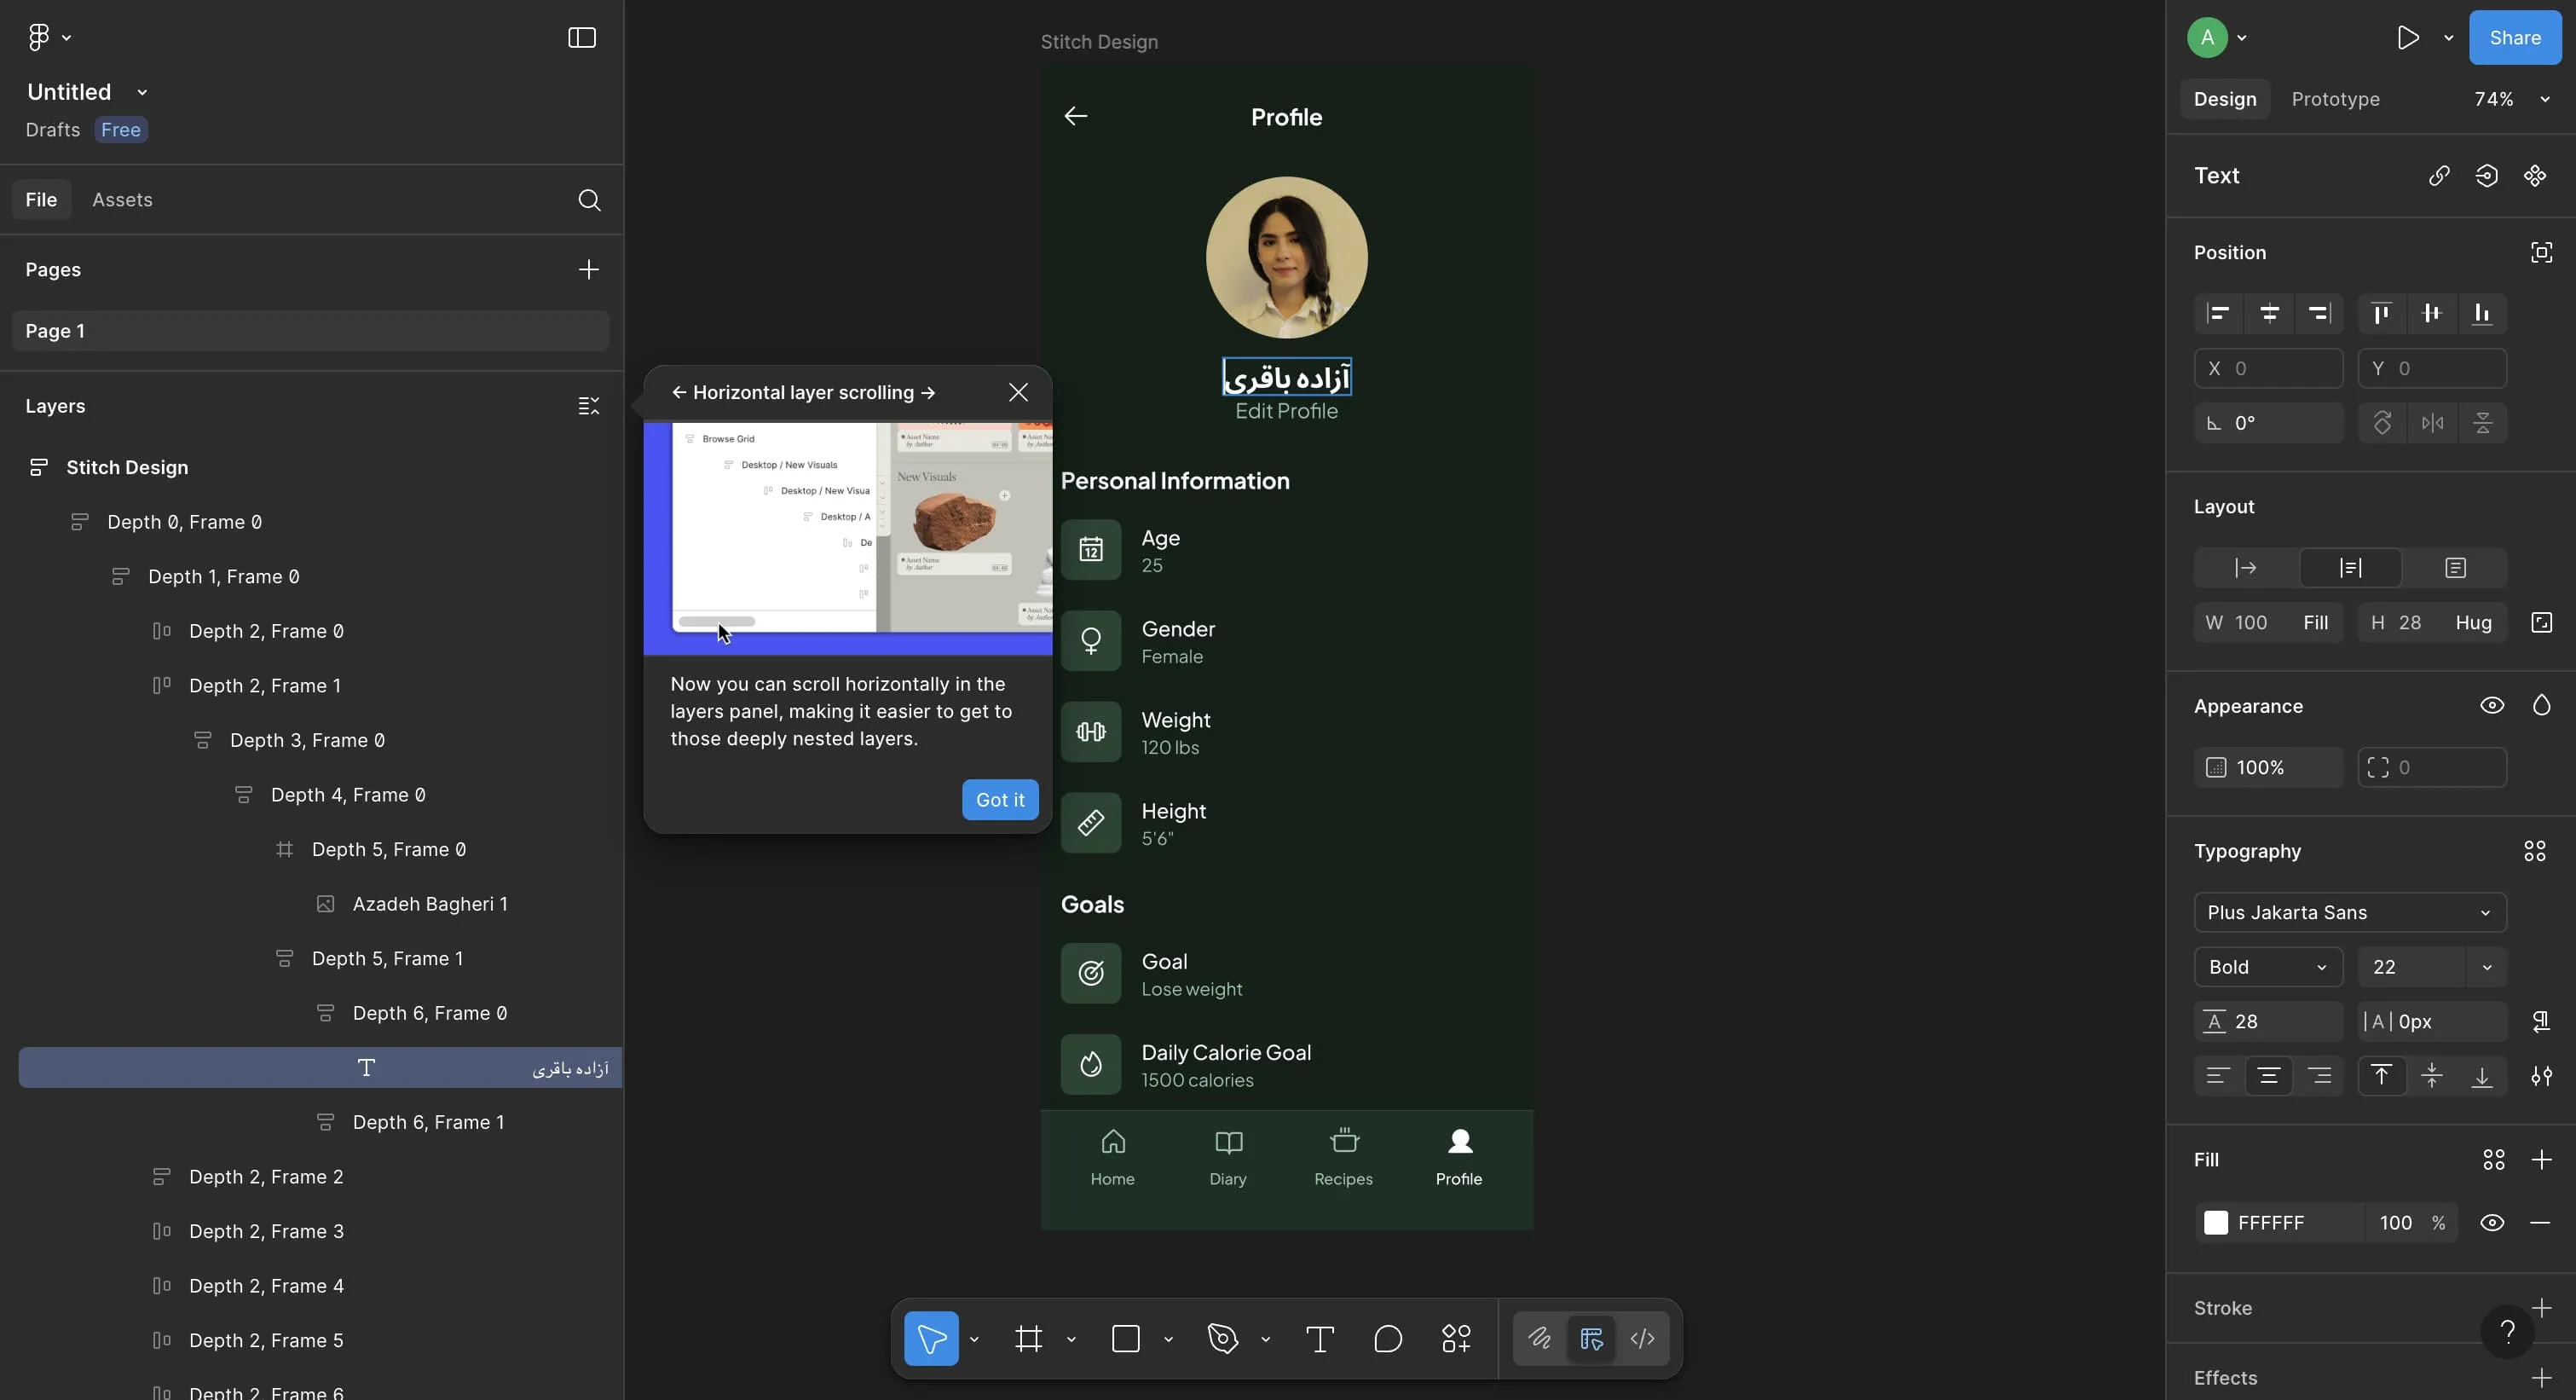Click the blue Share button
The width and height of the screenshot is (2576, 1400).
pos(2515,38)
